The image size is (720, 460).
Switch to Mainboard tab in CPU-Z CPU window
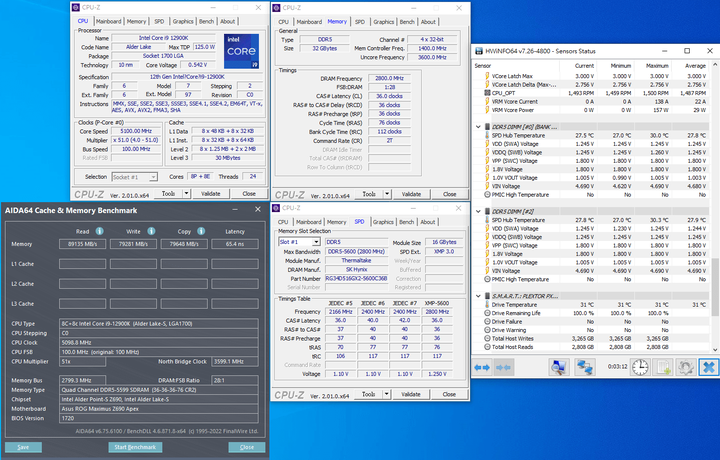click(108, 21)
